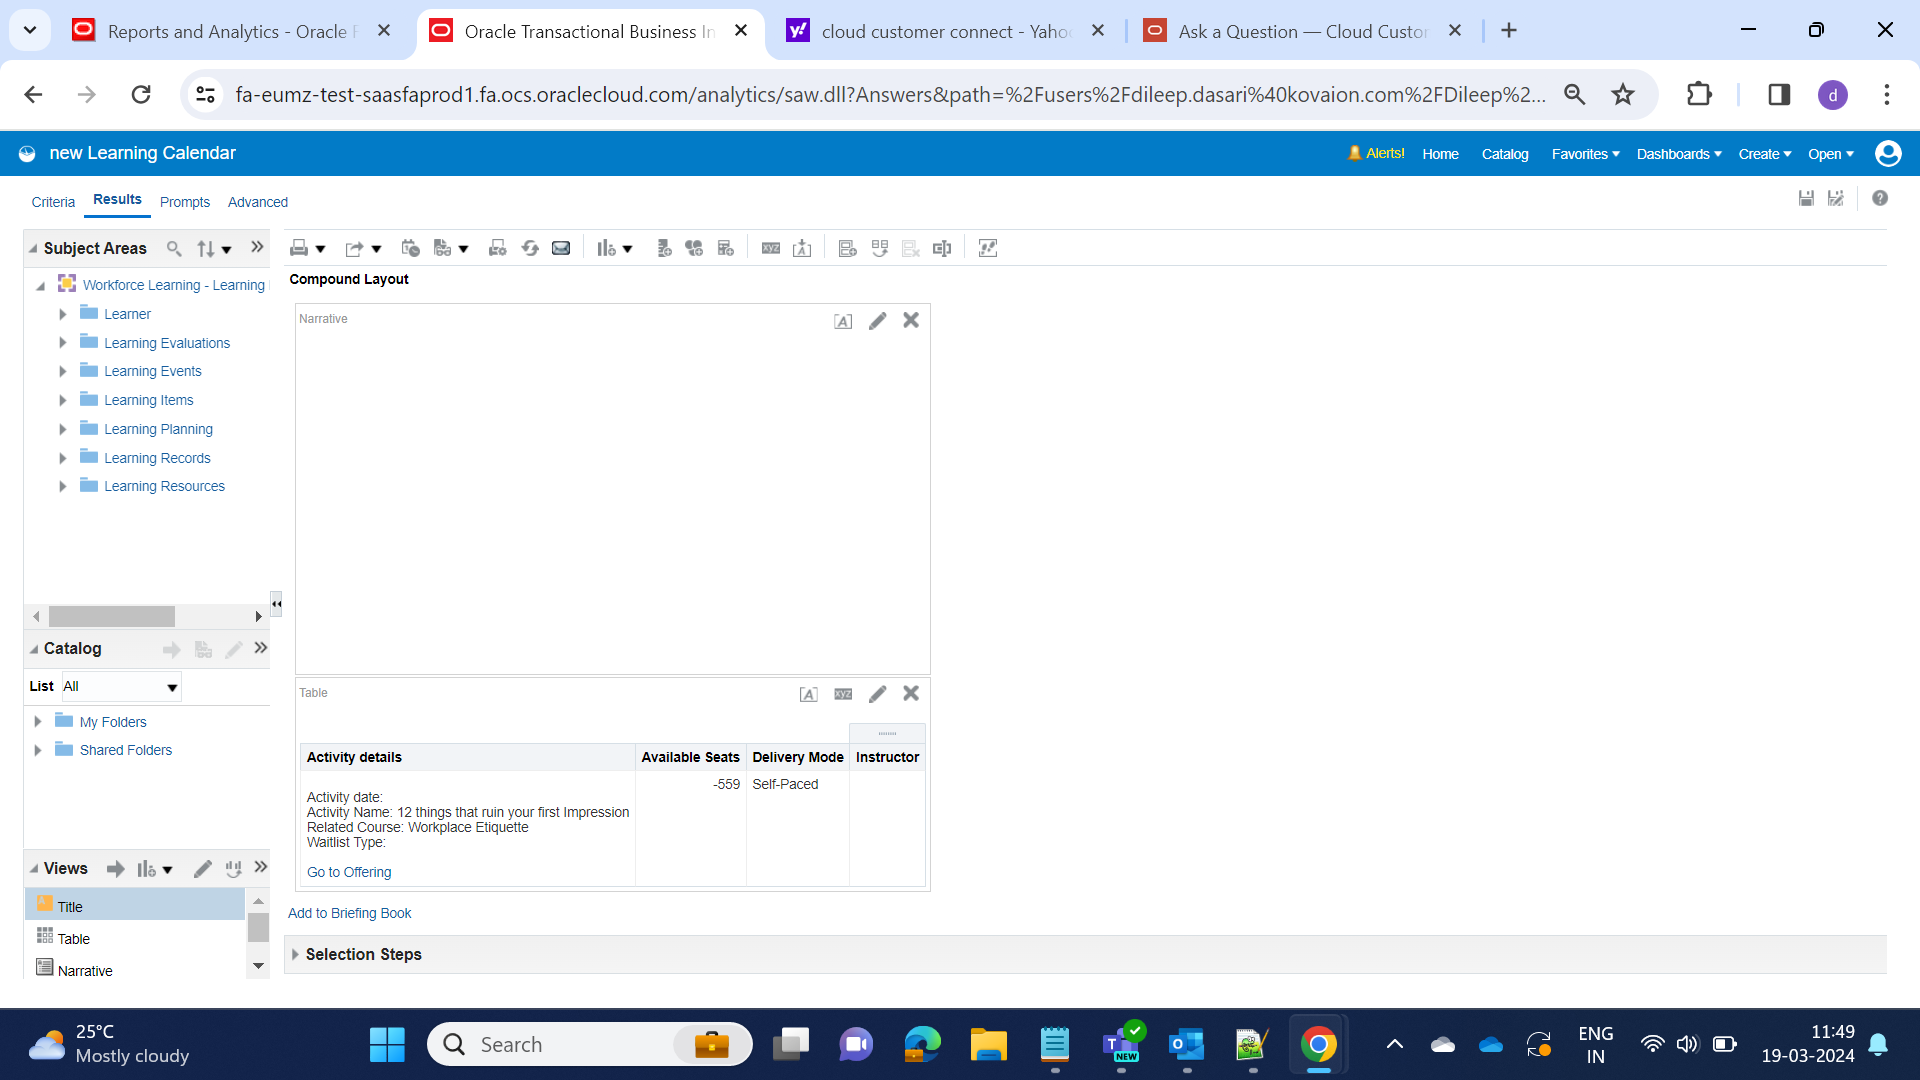Open the Dashboards menu
This screenshot has width=1920, height=1080.
pos(1679,154)
